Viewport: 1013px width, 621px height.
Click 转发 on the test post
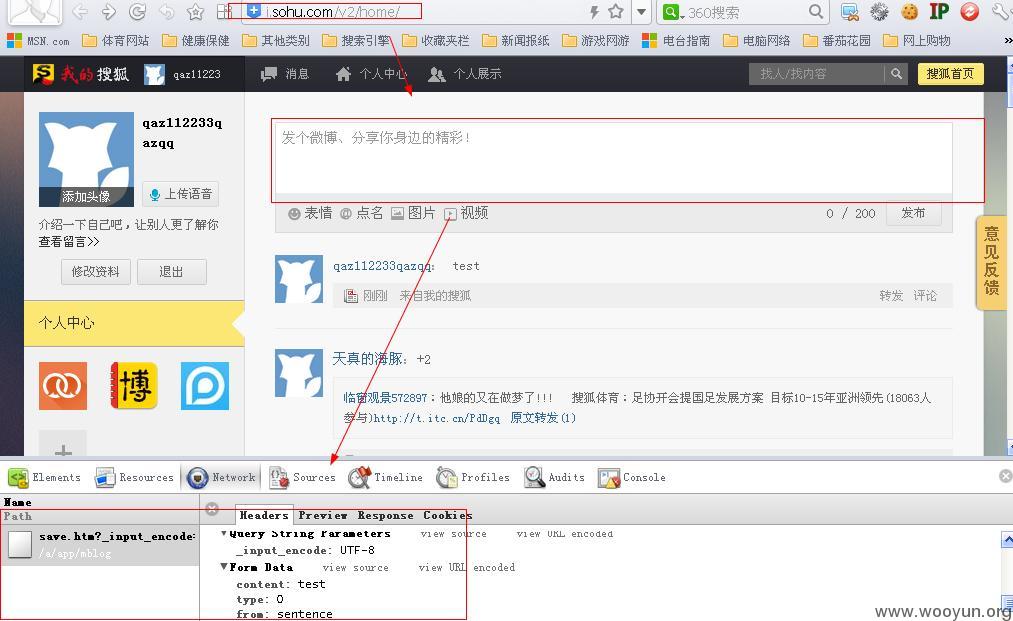pyautogui.click(x=891, y=296)
